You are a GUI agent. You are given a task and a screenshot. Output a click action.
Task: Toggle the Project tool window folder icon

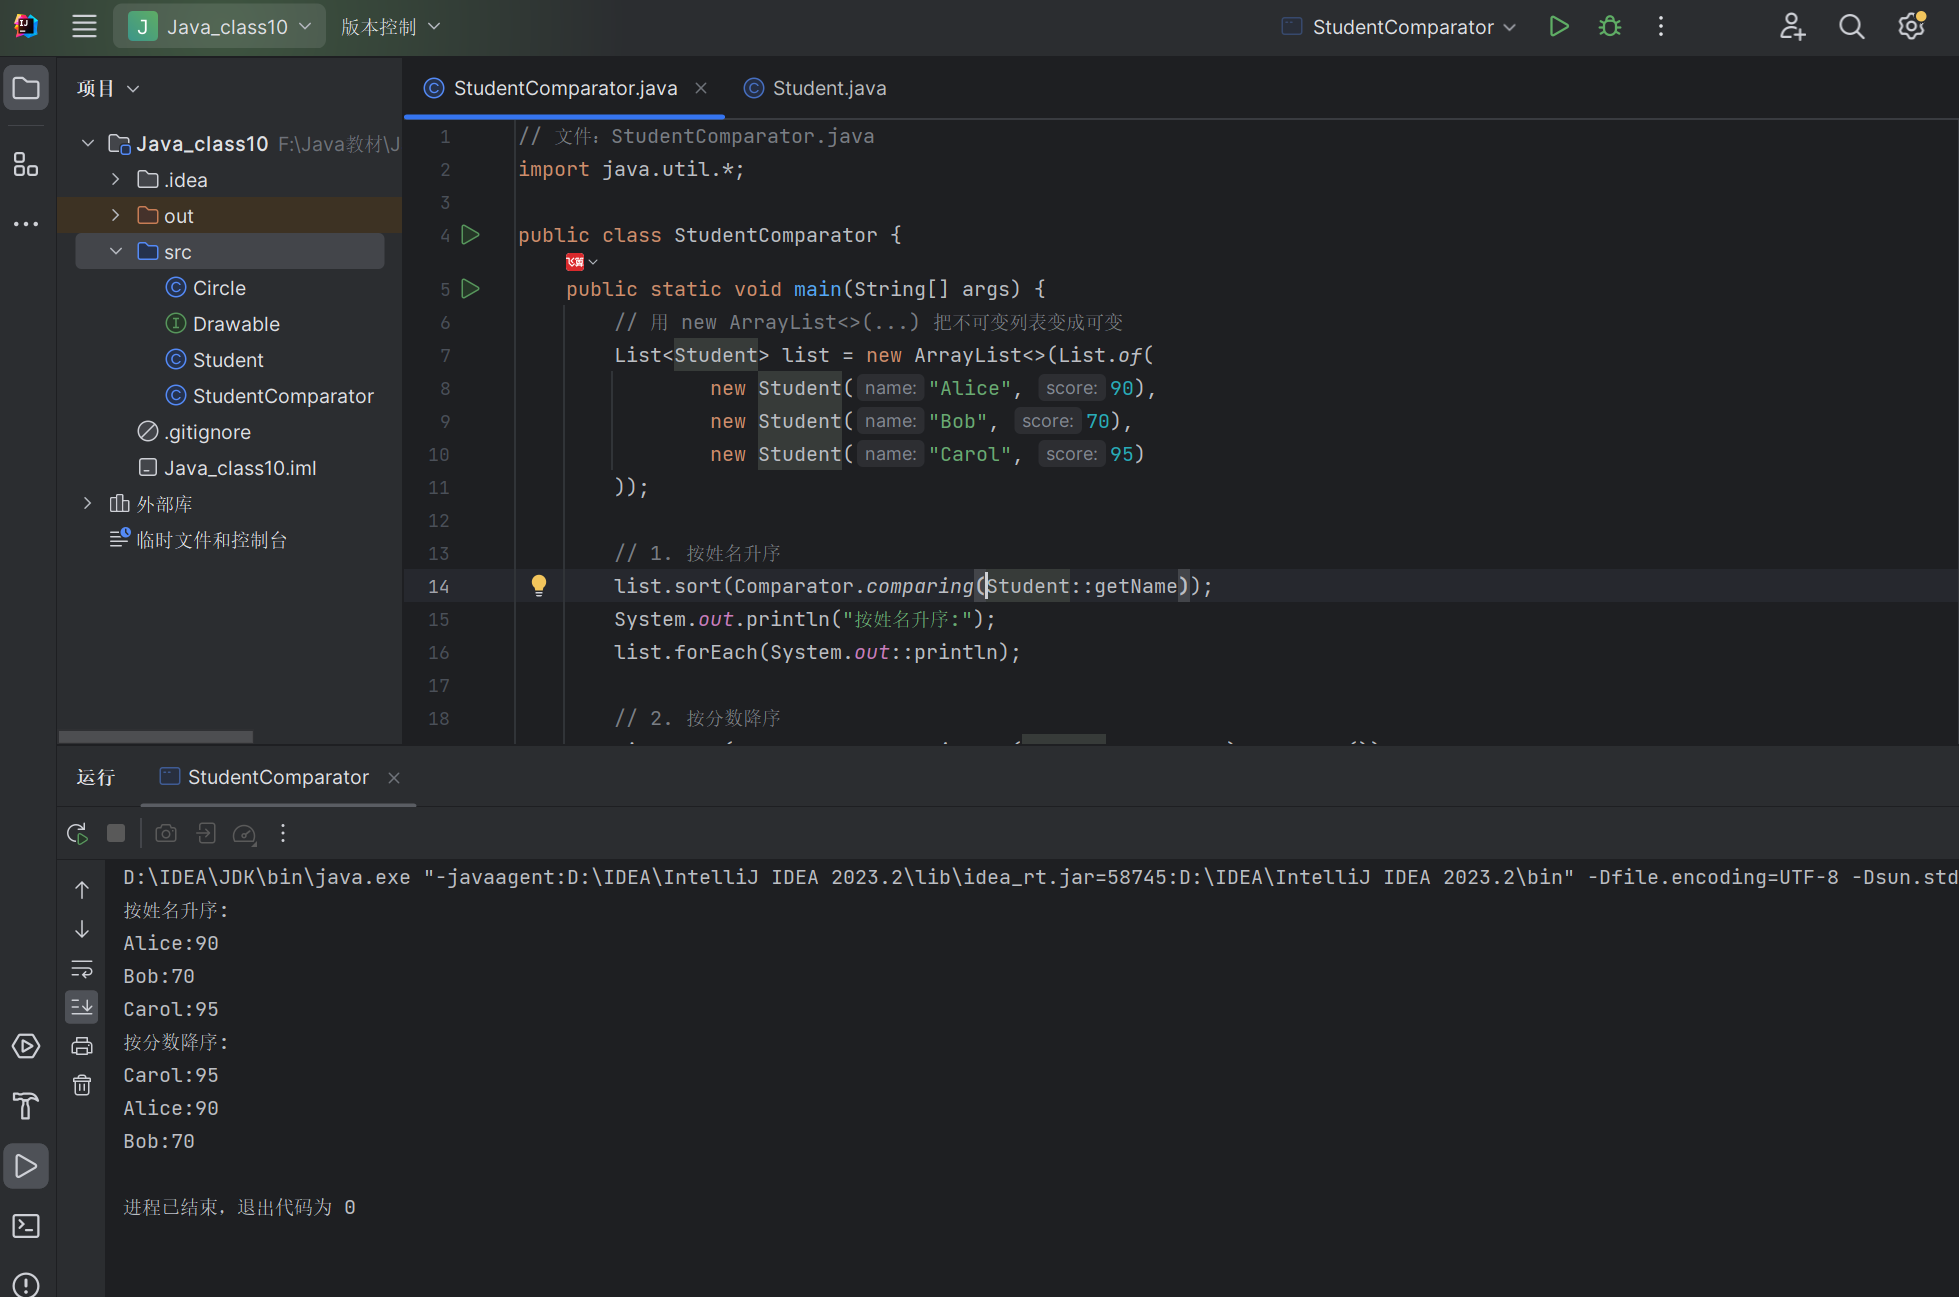[x=26, y=89]
